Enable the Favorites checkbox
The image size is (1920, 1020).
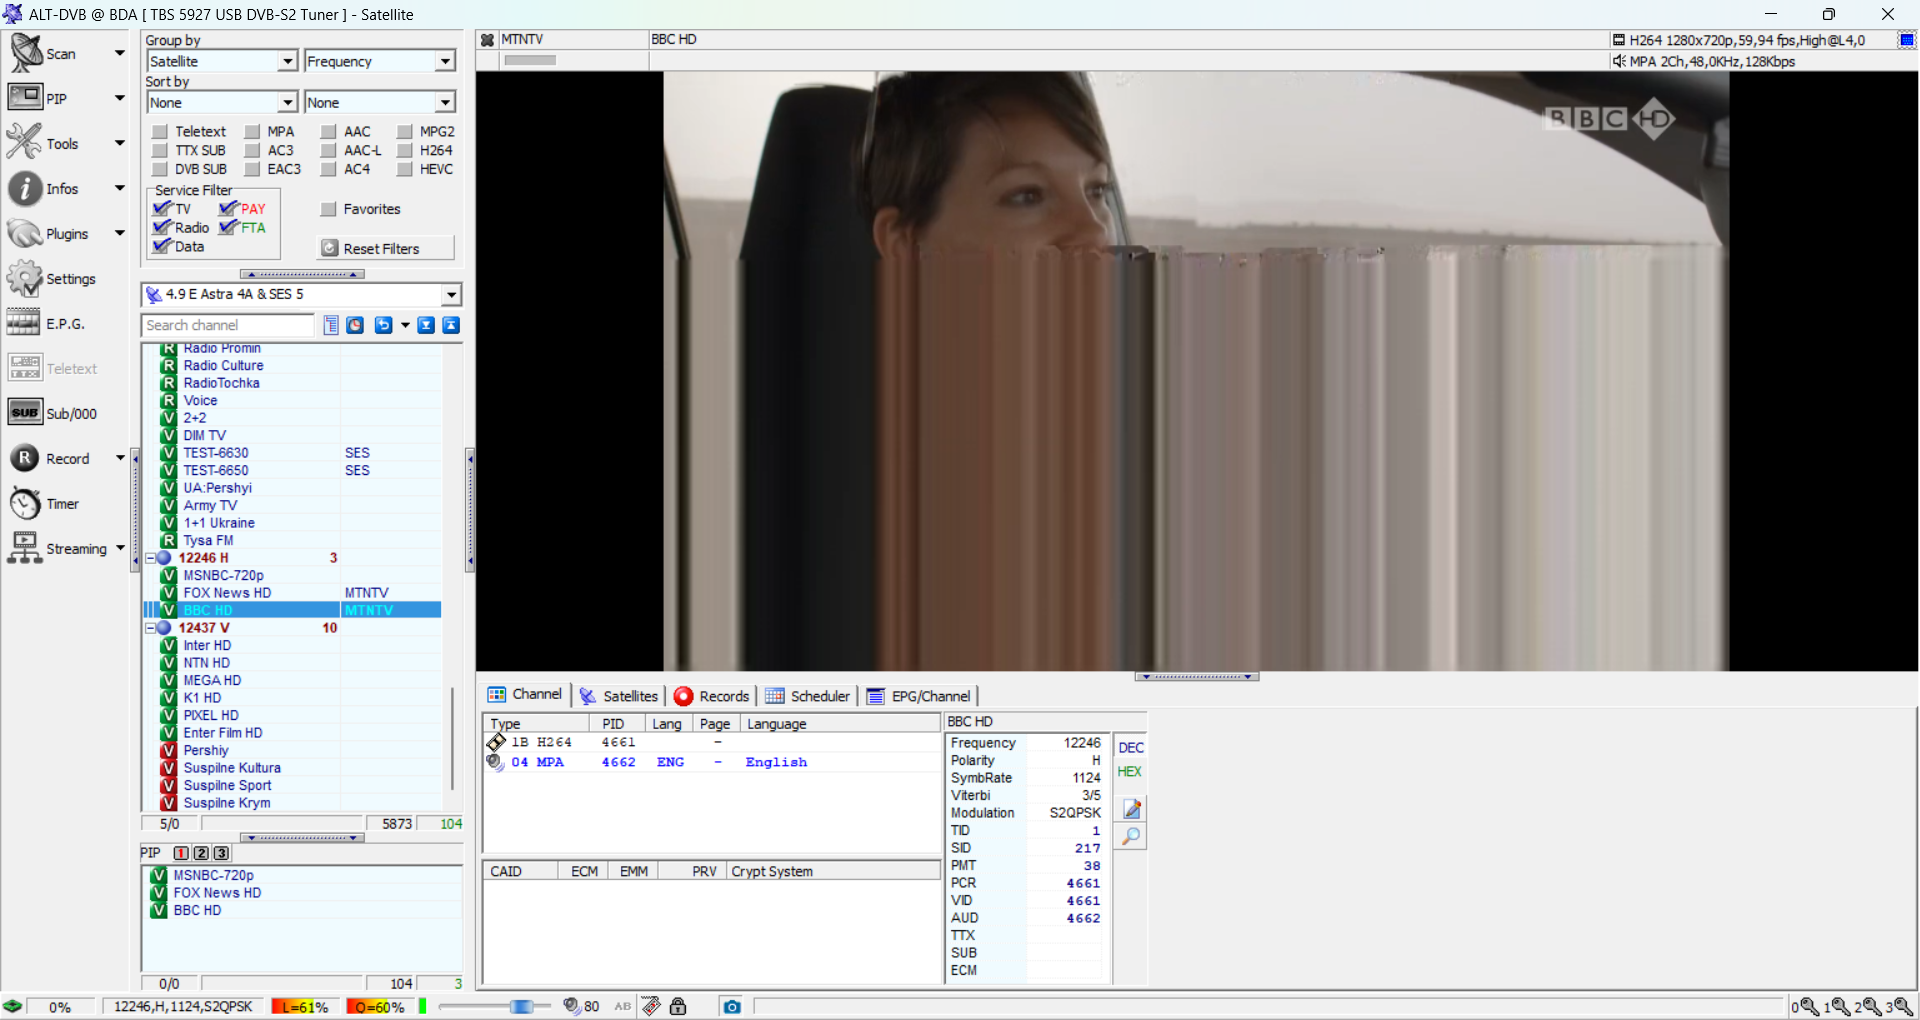pos(328,209)
